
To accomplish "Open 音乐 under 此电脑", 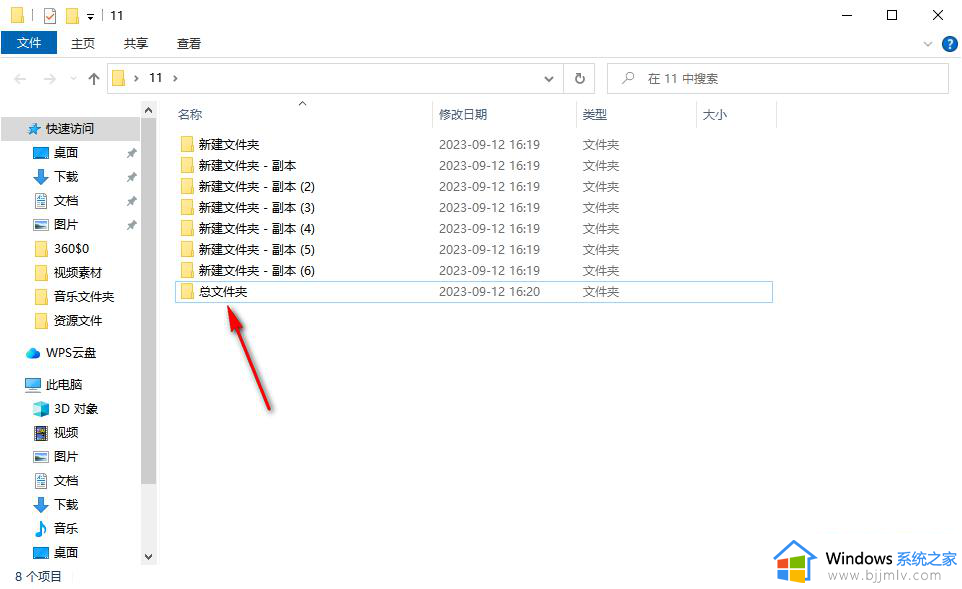I will tap(66, 528).
